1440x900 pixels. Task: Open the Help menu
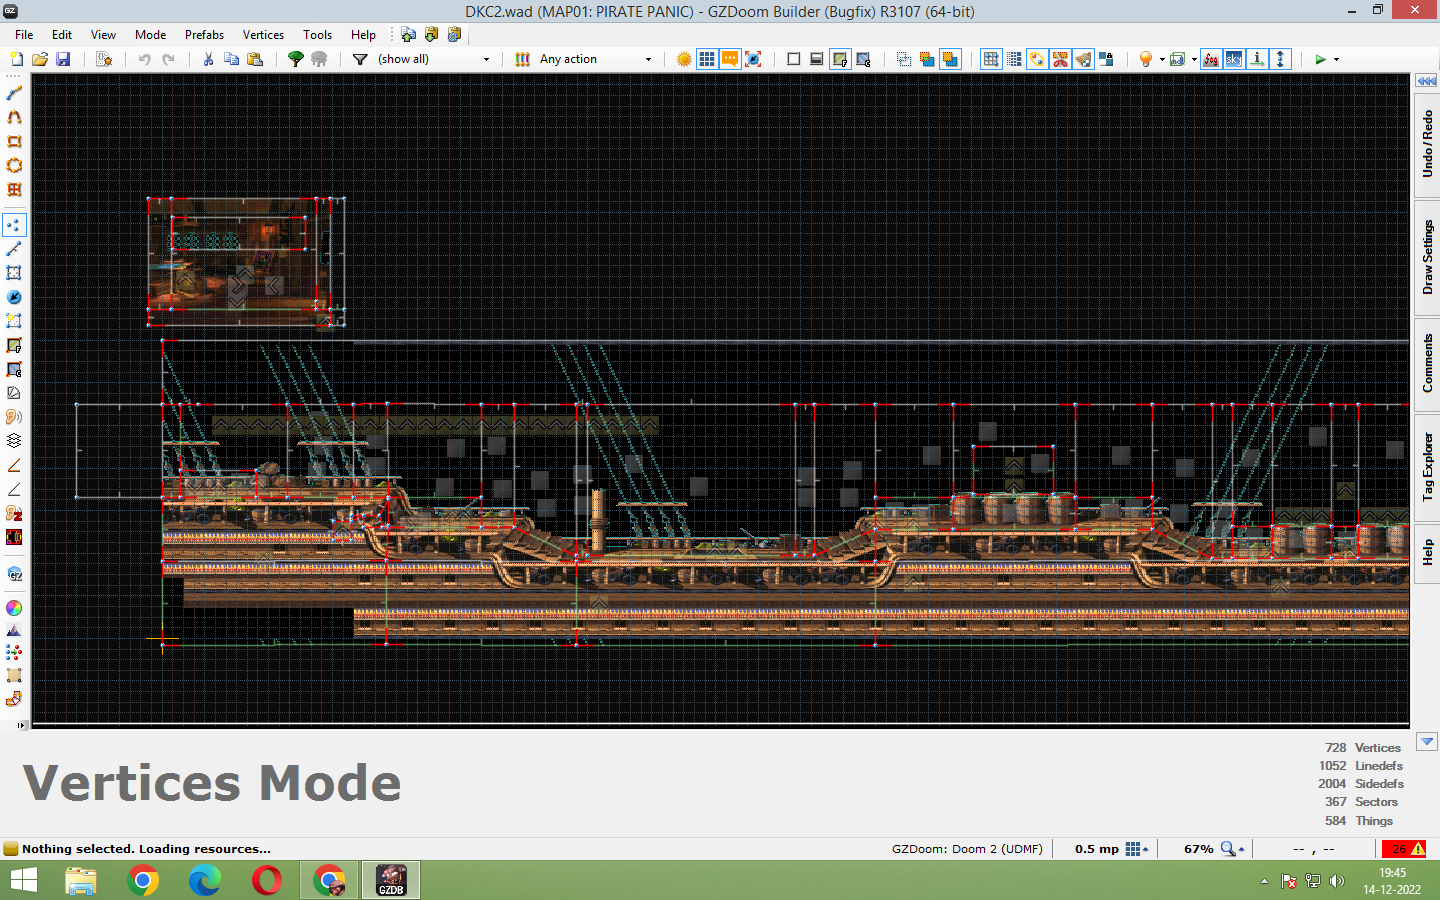363,34
